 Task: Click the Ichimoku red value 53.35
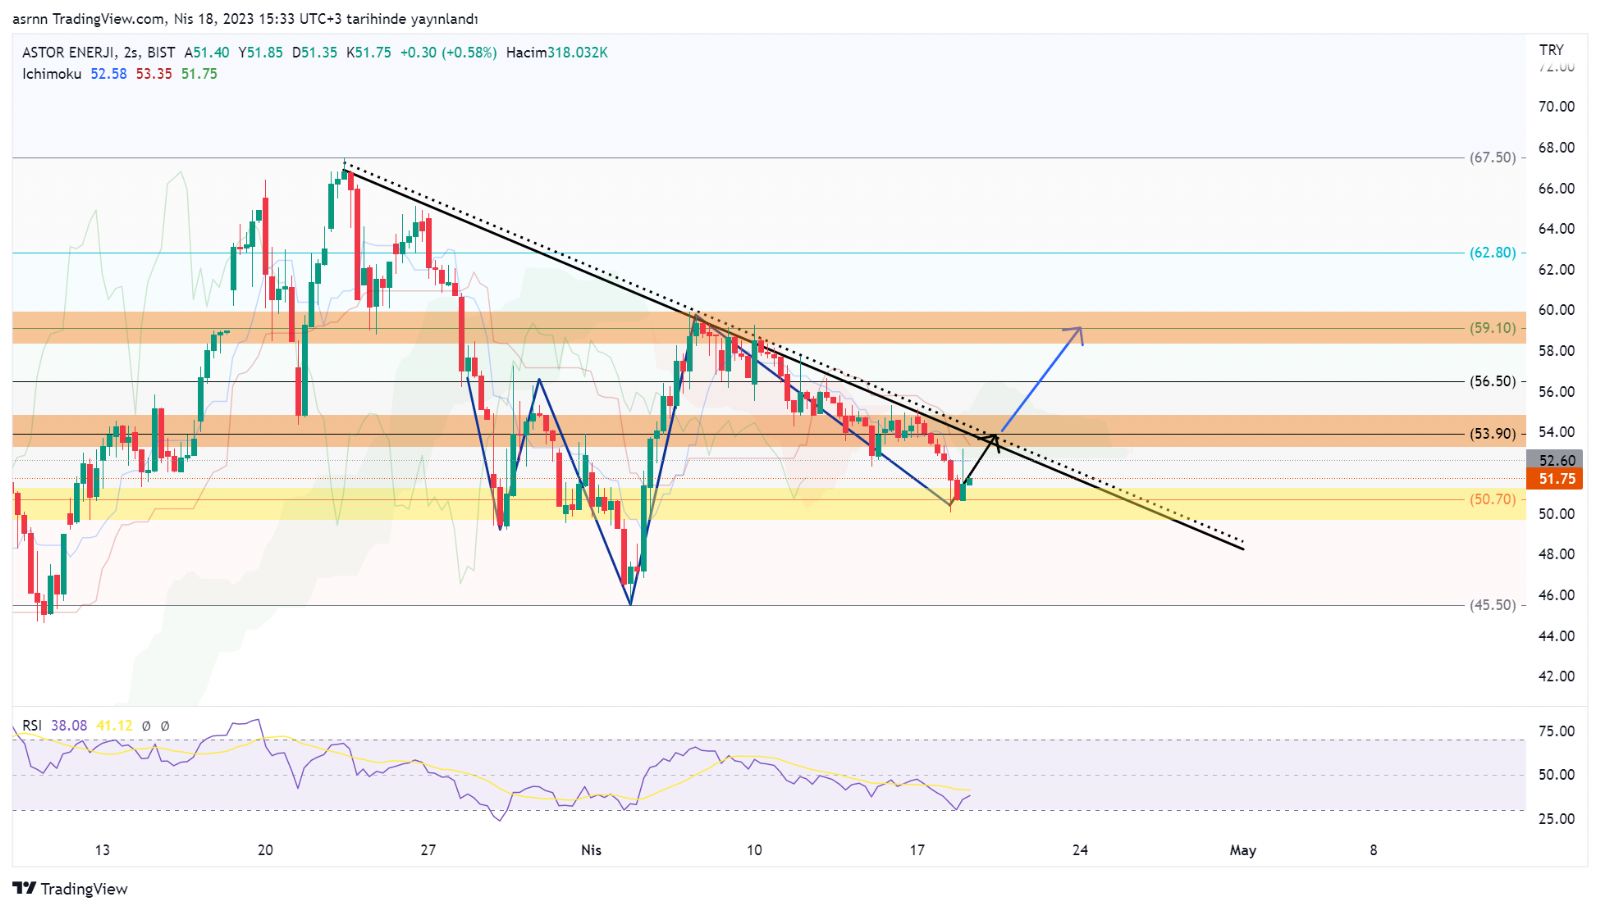[154, 74]
